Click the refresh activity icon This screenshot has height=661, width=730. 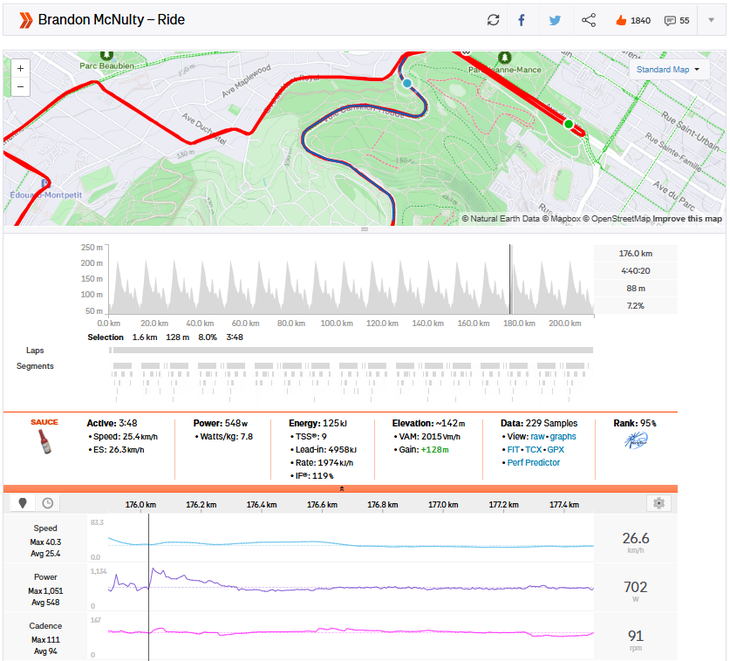493,20
